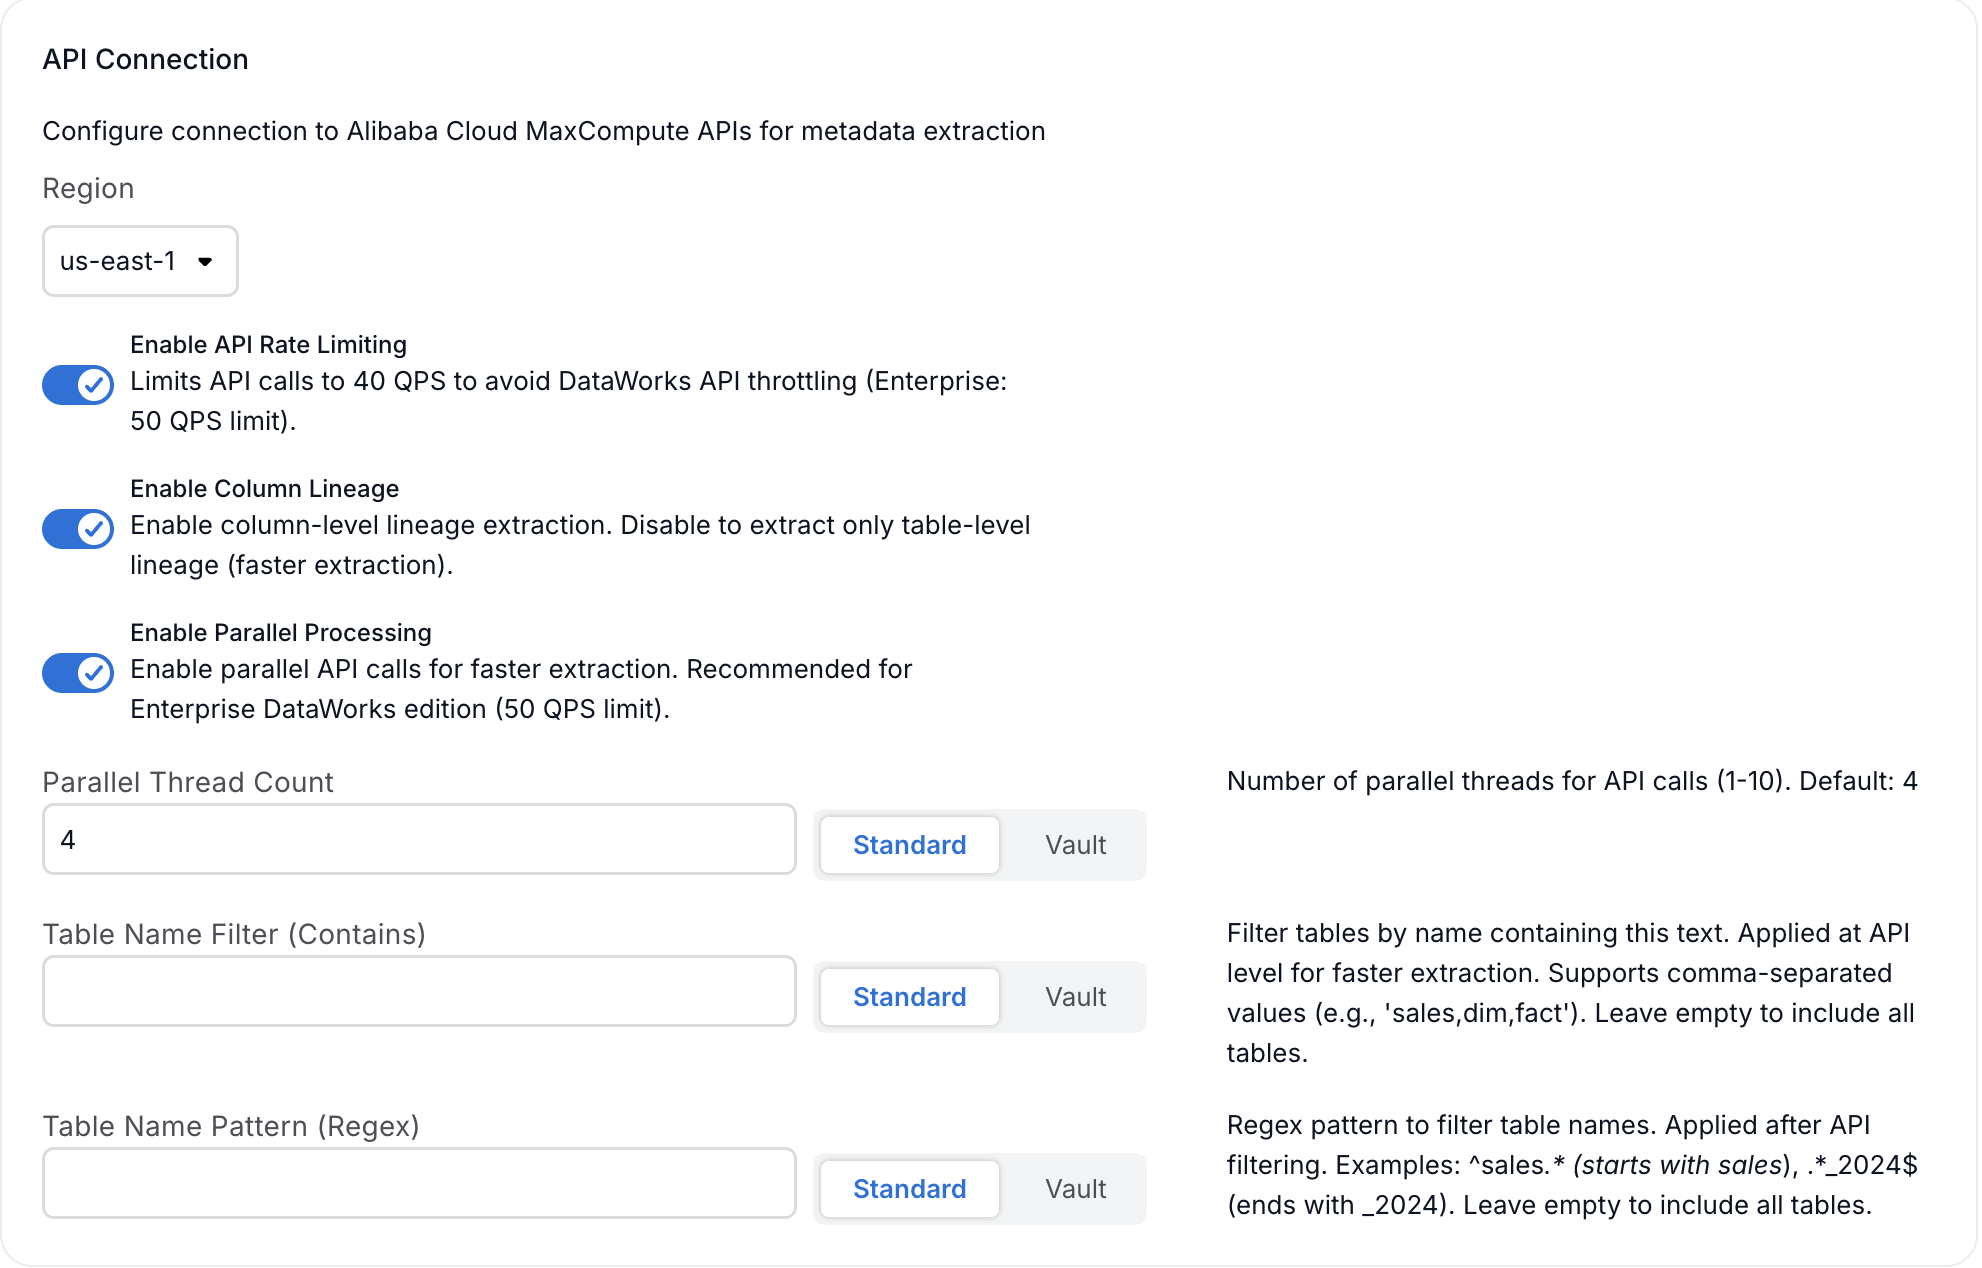Image resolution: width=1982 pixels, height=1268 pixels.
Task: Click the Region dropdown caret arrow
Action: tap(205, 262)
